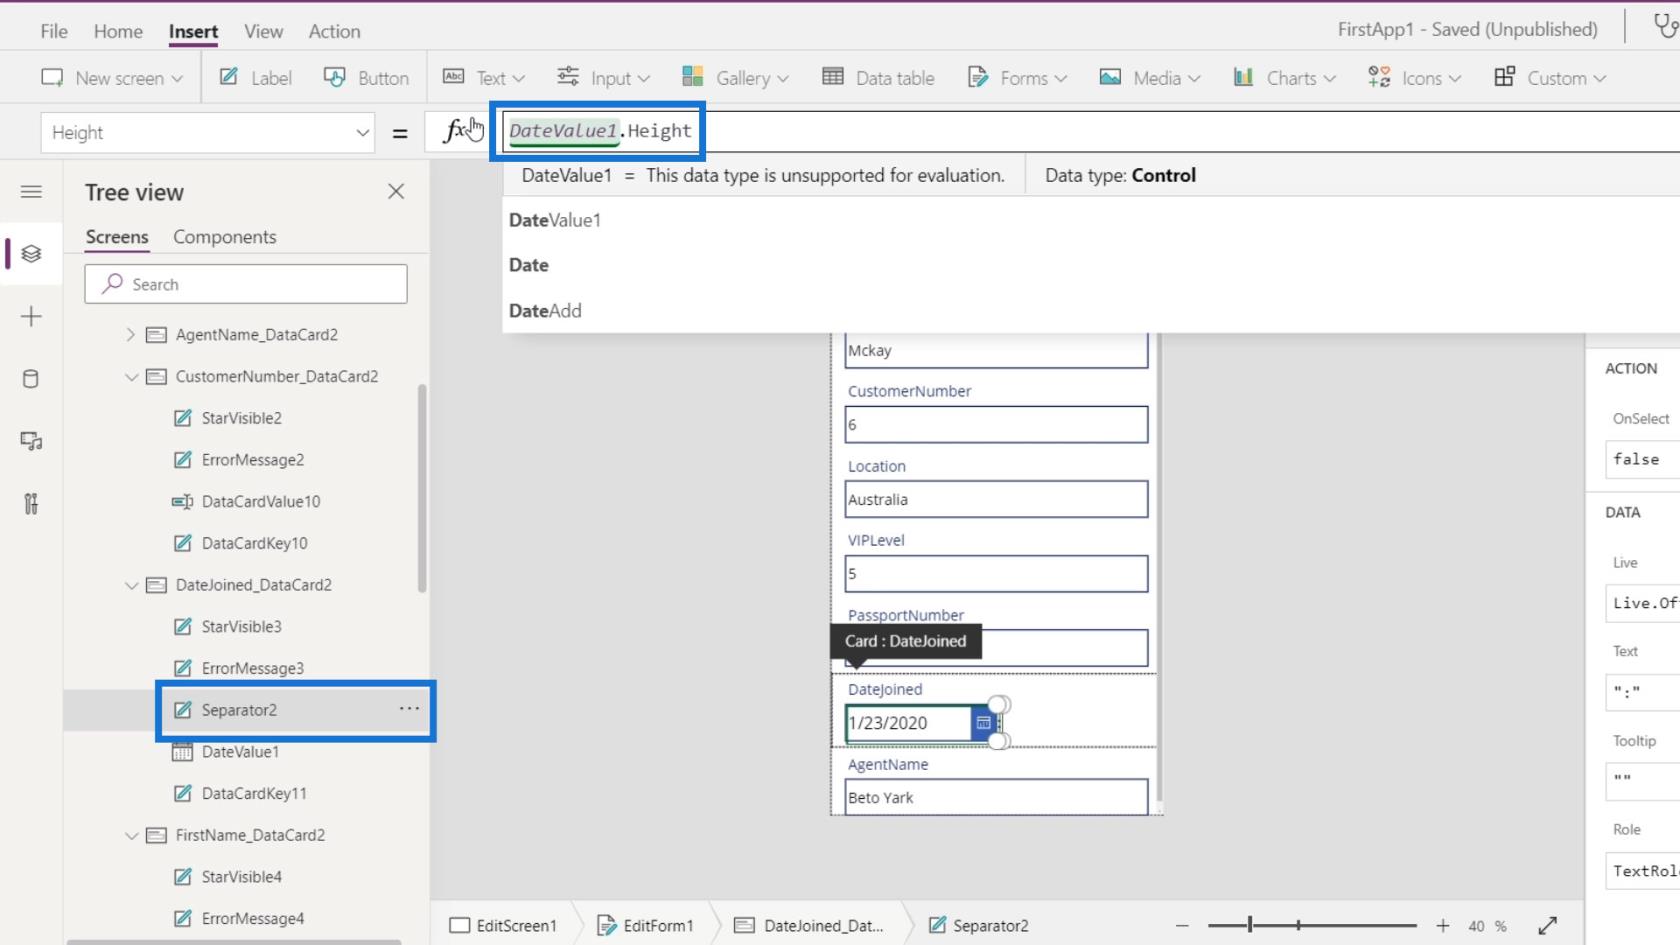
Task: Choose Date autocomplete suggestion
Action: point(529,265)
